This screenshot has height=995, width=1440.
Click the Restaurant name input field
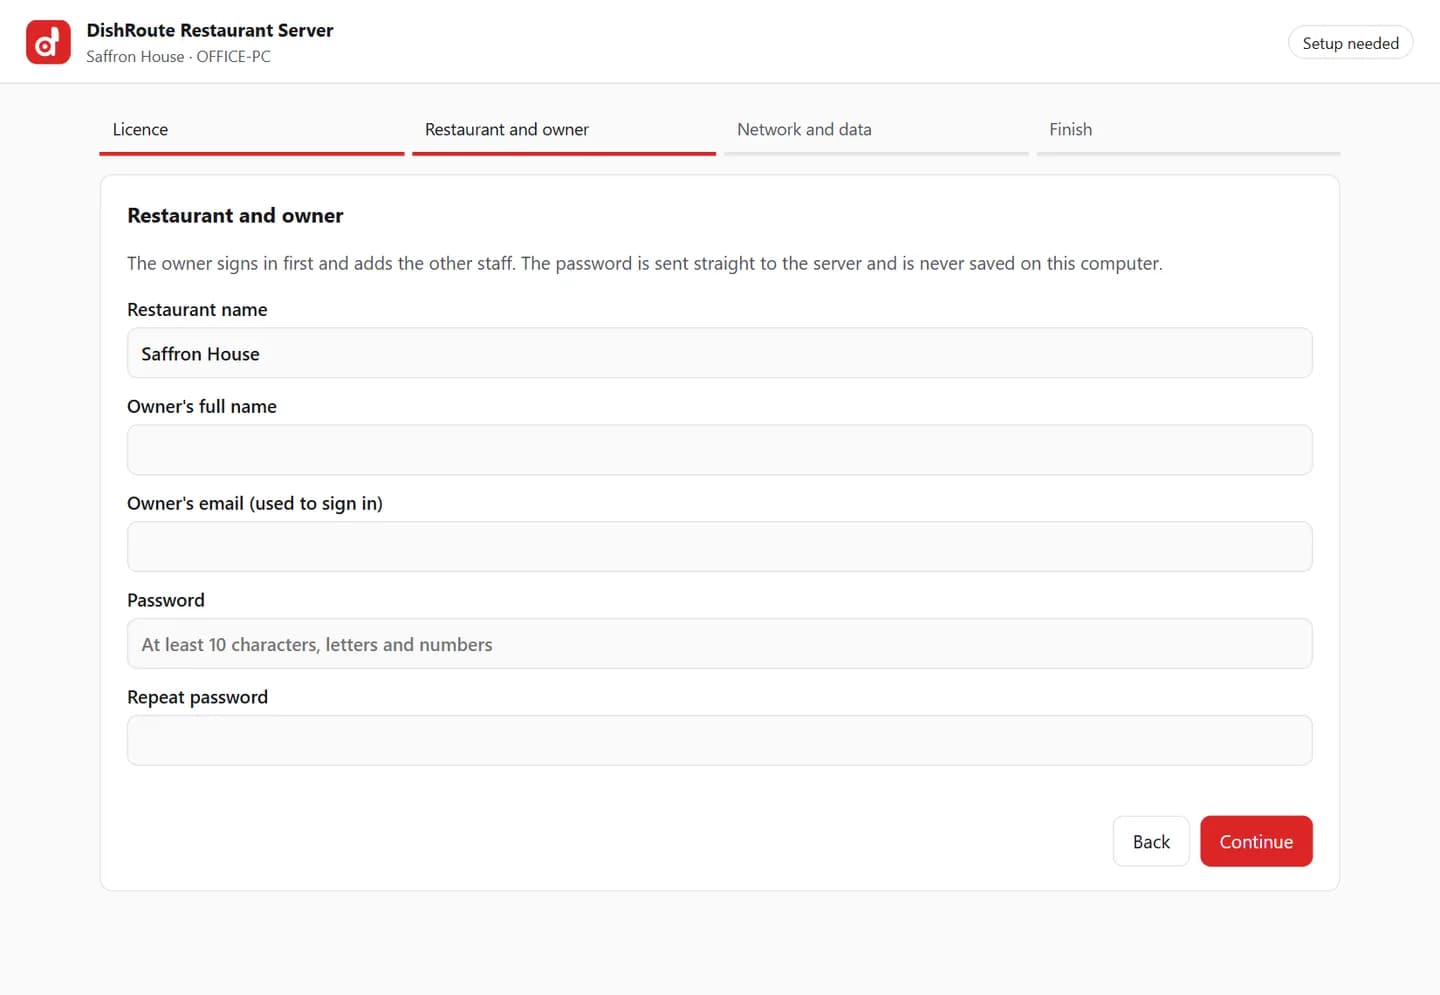[x=720, y=353]
